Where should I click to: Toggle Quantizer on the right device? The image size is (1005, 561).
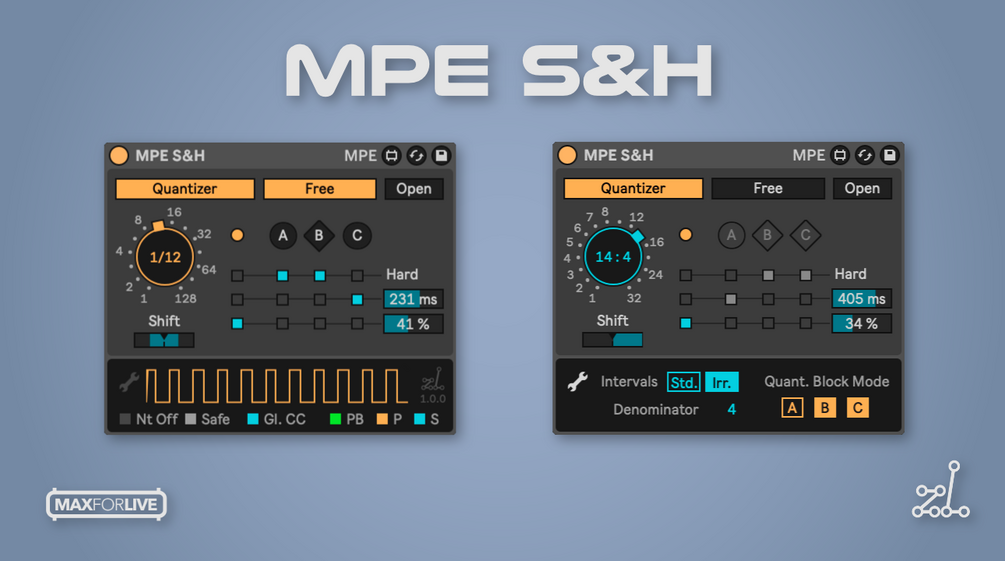(633, 188)
